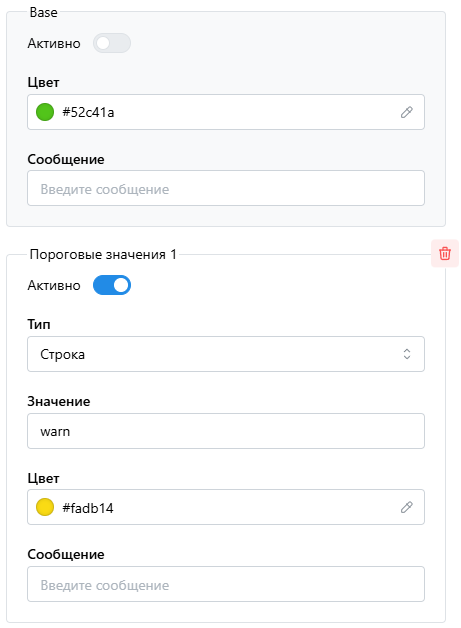Enable the Активно switch in Base section
461x628 pixels.
(x=112, y=43)
